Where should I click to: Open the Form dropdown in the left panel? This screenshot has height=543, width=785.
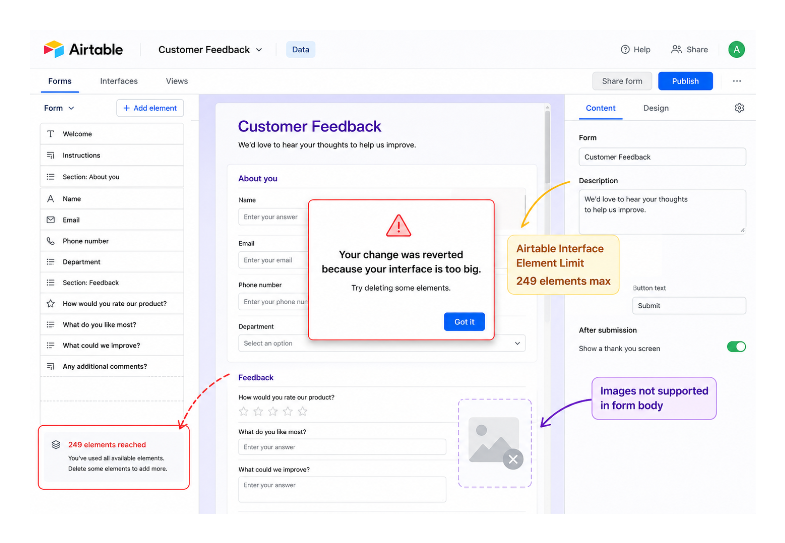click(x=59, y=108)
